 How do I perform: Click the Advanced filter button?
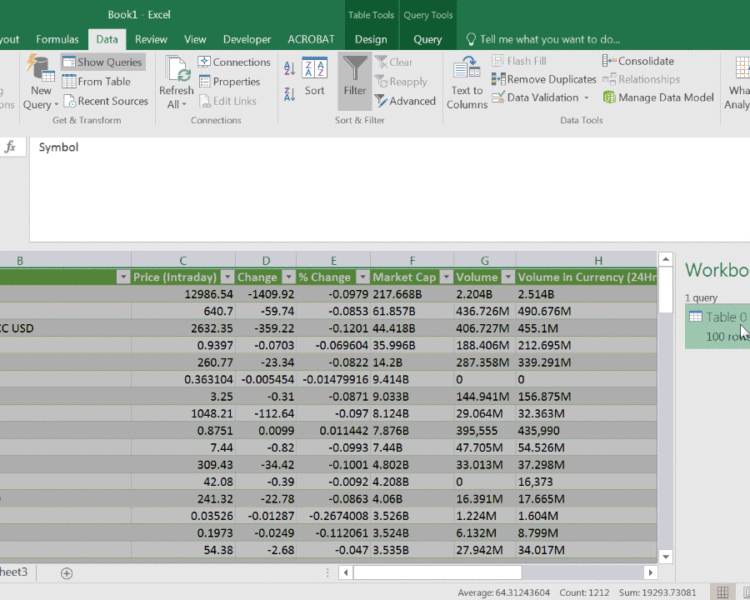point(406,101)
